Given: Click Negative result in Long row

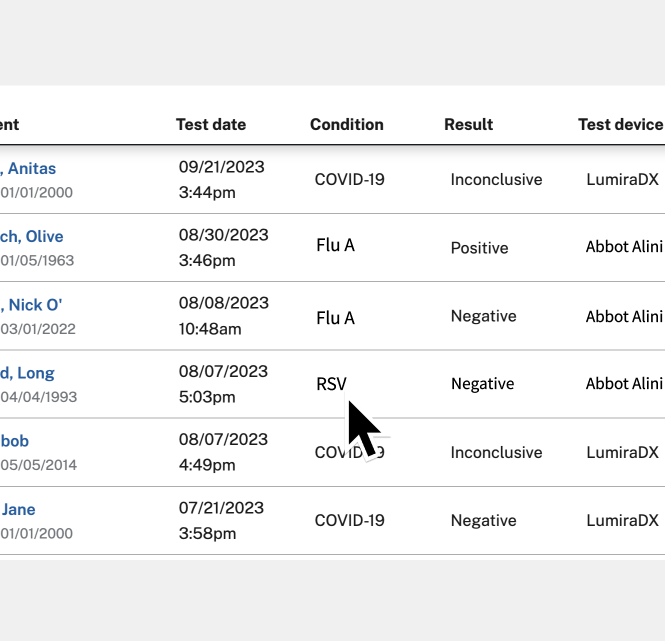Looking at the screenshot, I should point(483,383).
